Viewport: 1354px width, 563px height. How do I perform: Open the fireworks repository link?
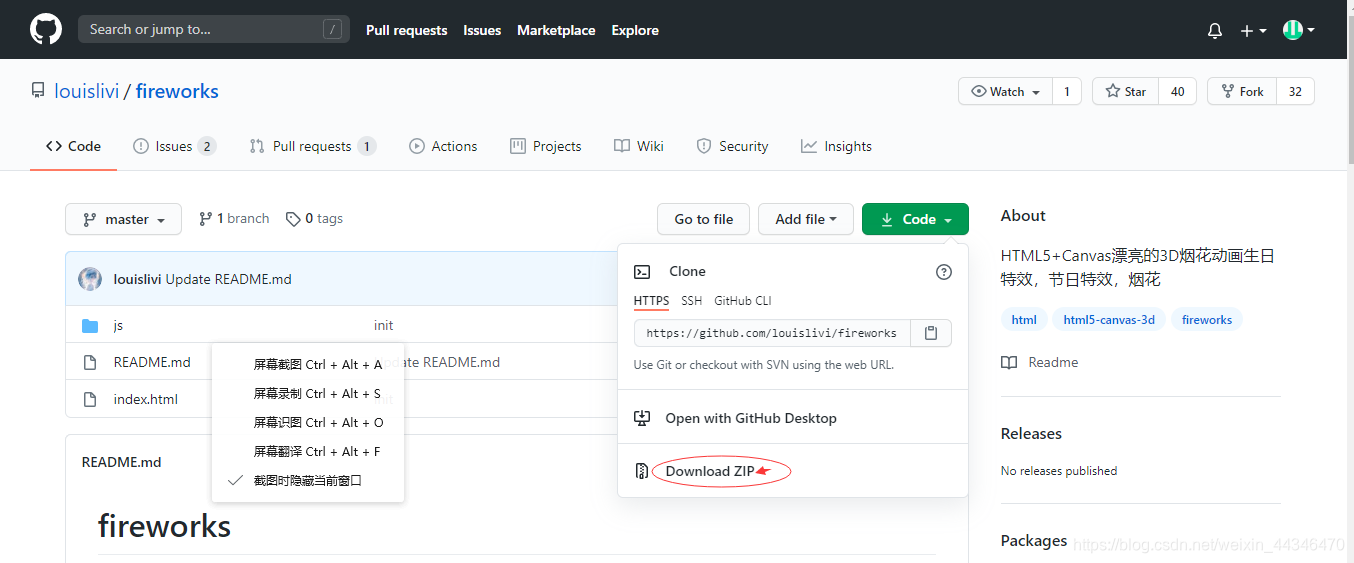tap(177, 91)
